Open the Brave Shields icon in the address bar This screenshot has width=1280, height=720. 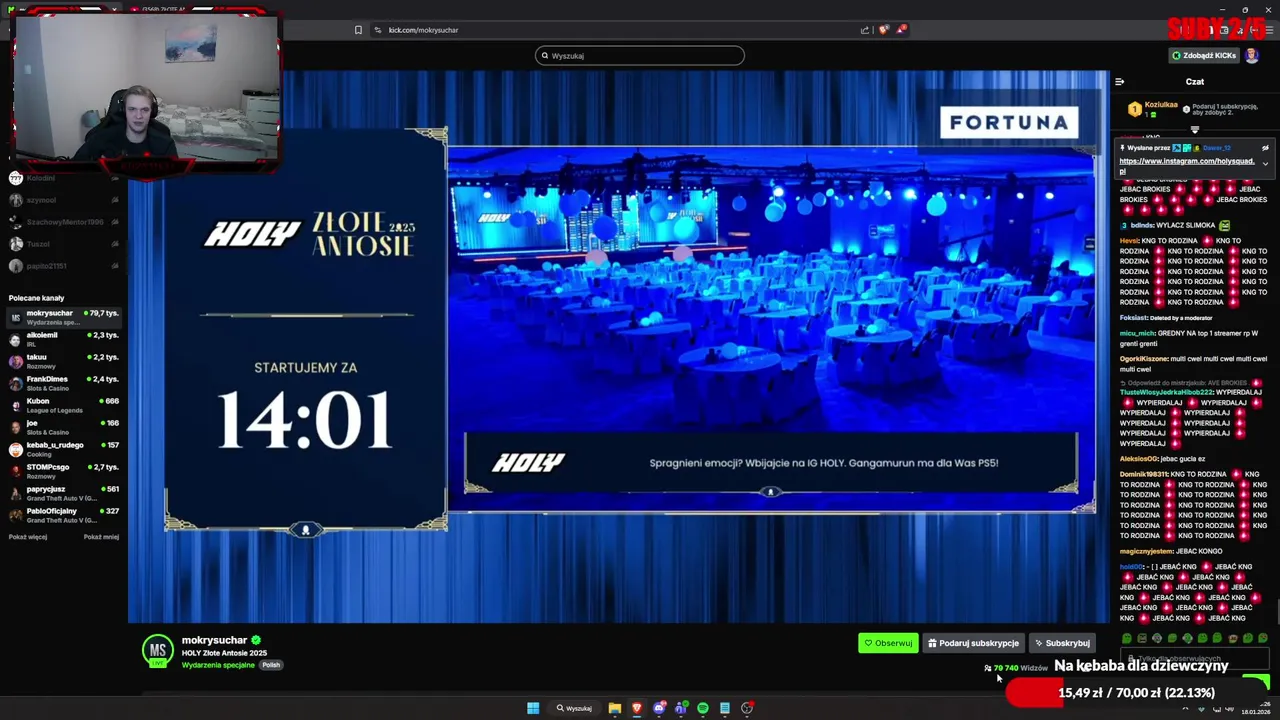(x=884, y=30)
